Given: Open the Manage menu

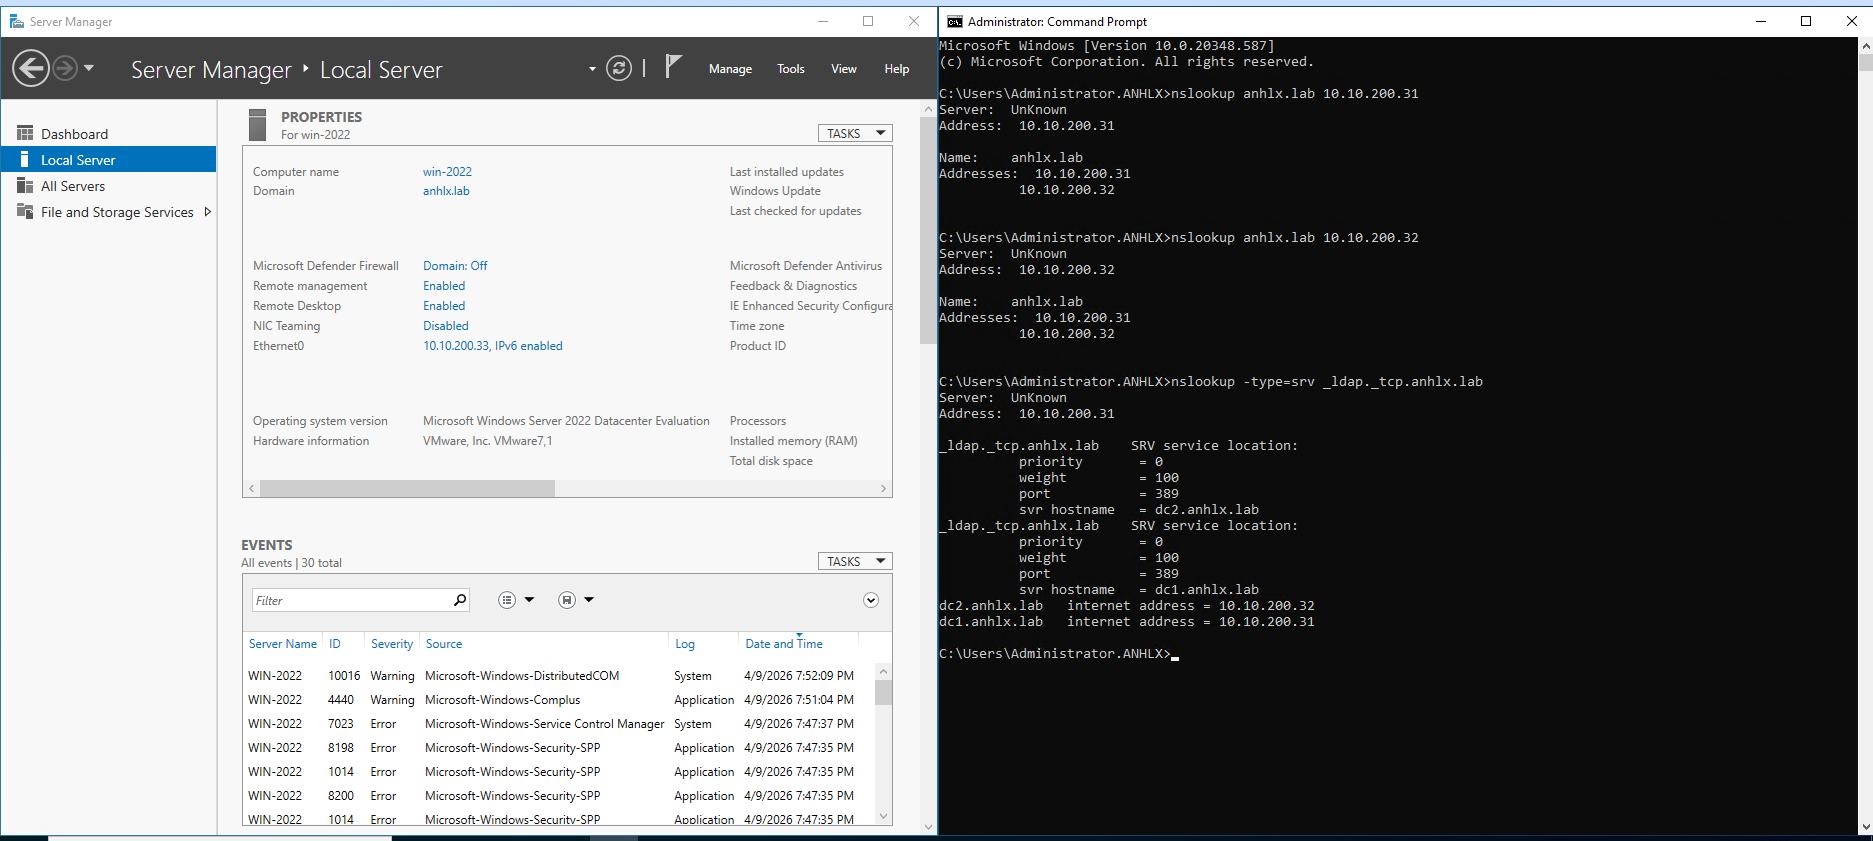Looking at the screenshot, I should [x=730, y=69].
